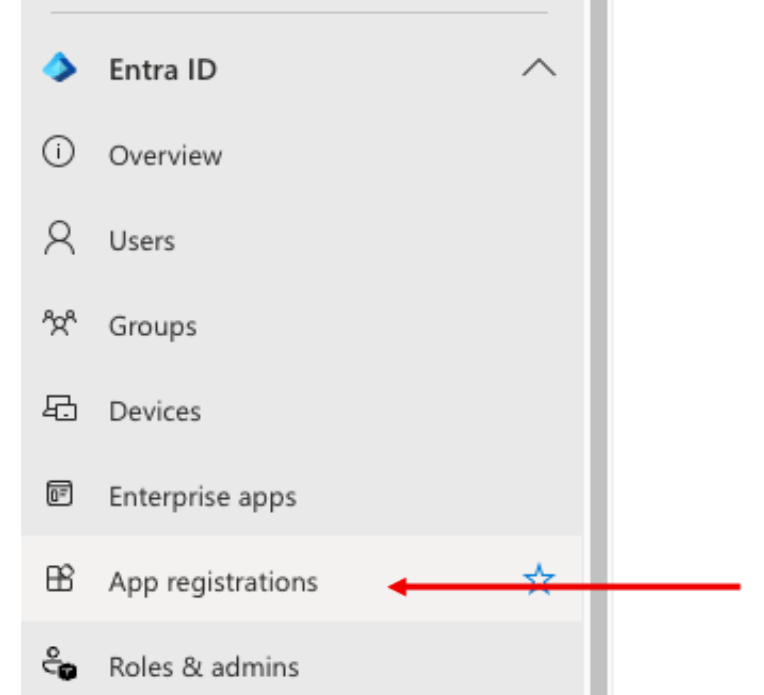Click the Devices monitor icon
764x695 pixels.
pos(59,408)
